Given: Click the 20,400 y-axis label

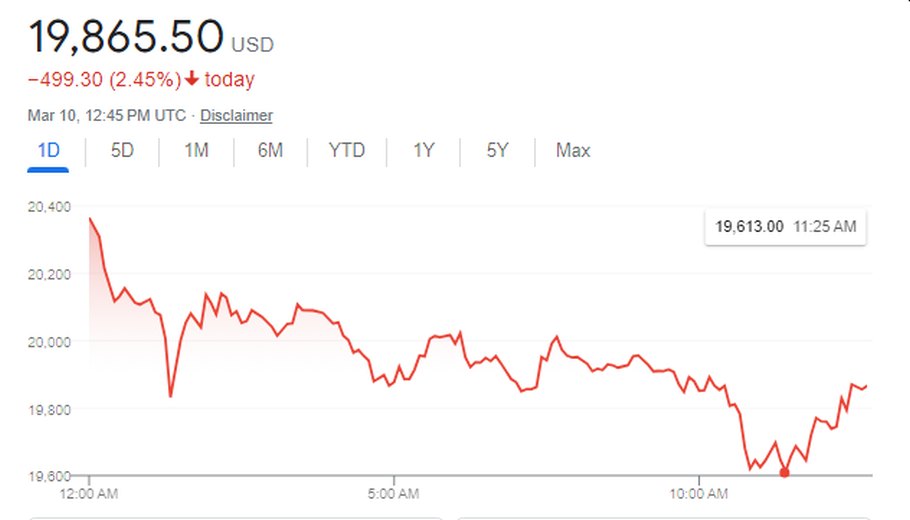Looking at the screenshot, I should coord(48,207).
